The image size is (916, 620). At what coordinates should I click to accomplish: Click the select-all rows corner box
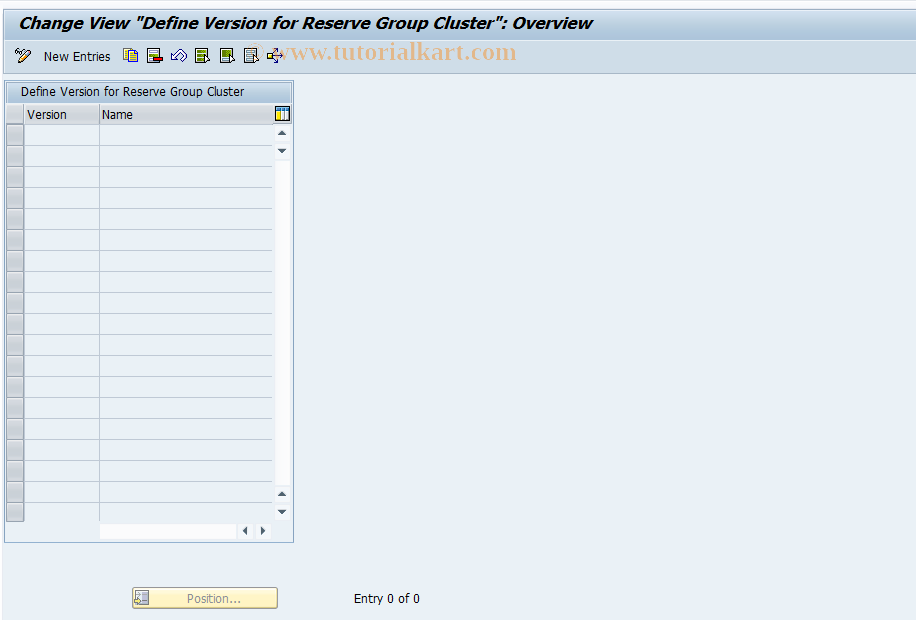tap(15, 115)
